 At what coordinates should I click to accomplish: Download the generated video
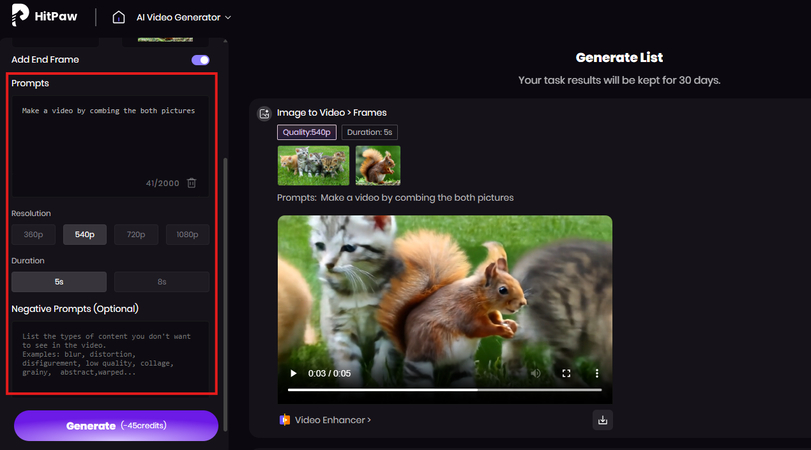point(603,420)
